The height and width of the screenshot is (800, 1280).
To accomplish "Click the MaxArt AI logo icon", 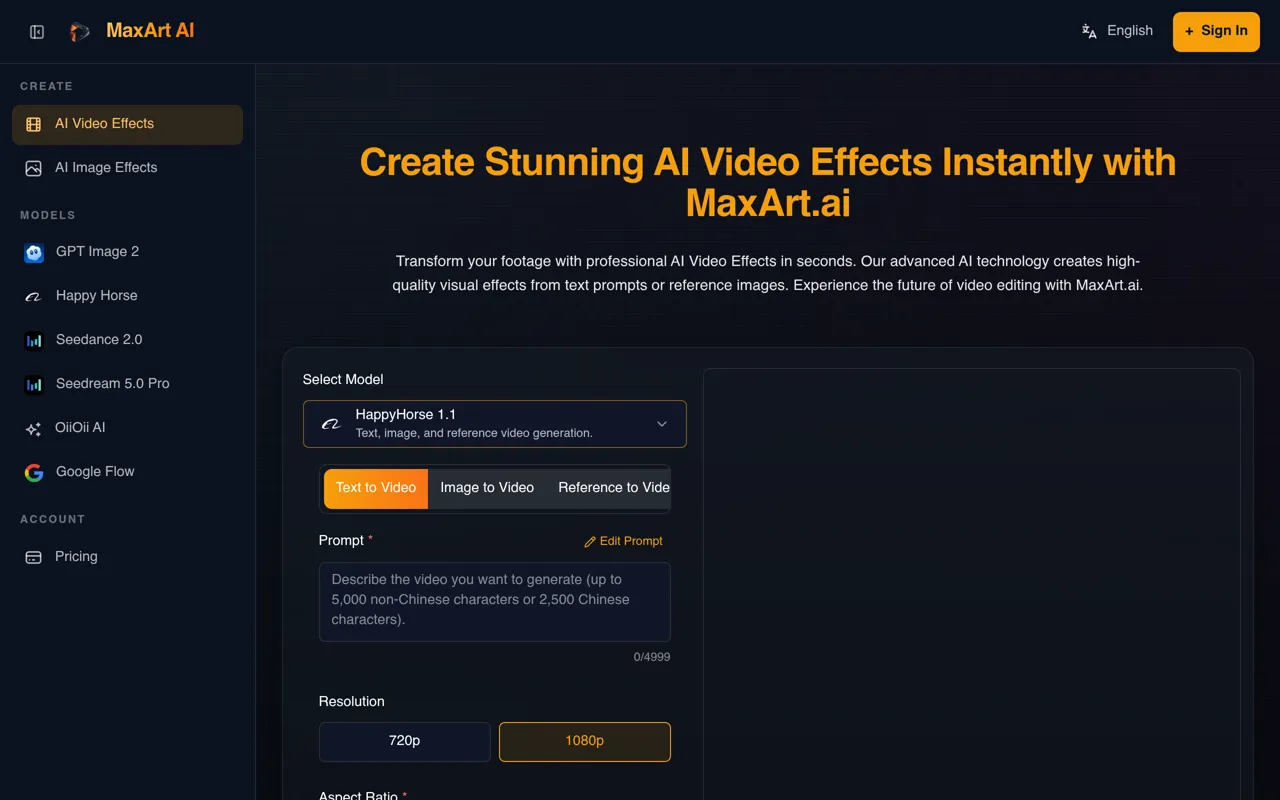I will point(79,32).
